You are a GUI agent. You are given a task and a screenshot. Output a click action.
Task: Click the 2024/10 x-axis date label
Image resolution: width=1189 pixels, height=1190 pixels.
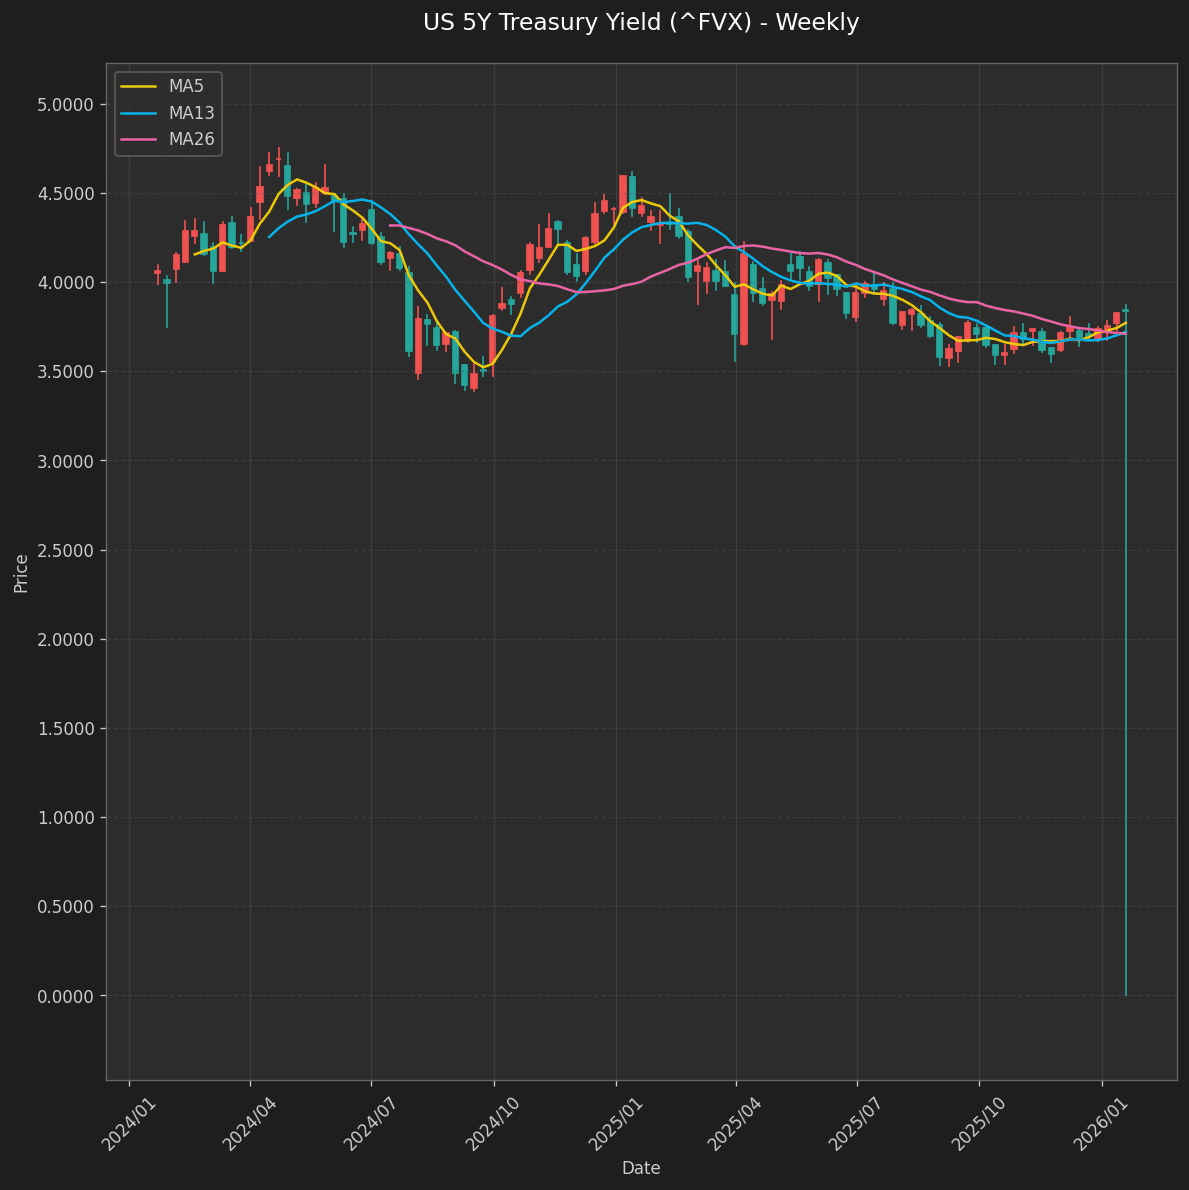[x=493, y=1123]
